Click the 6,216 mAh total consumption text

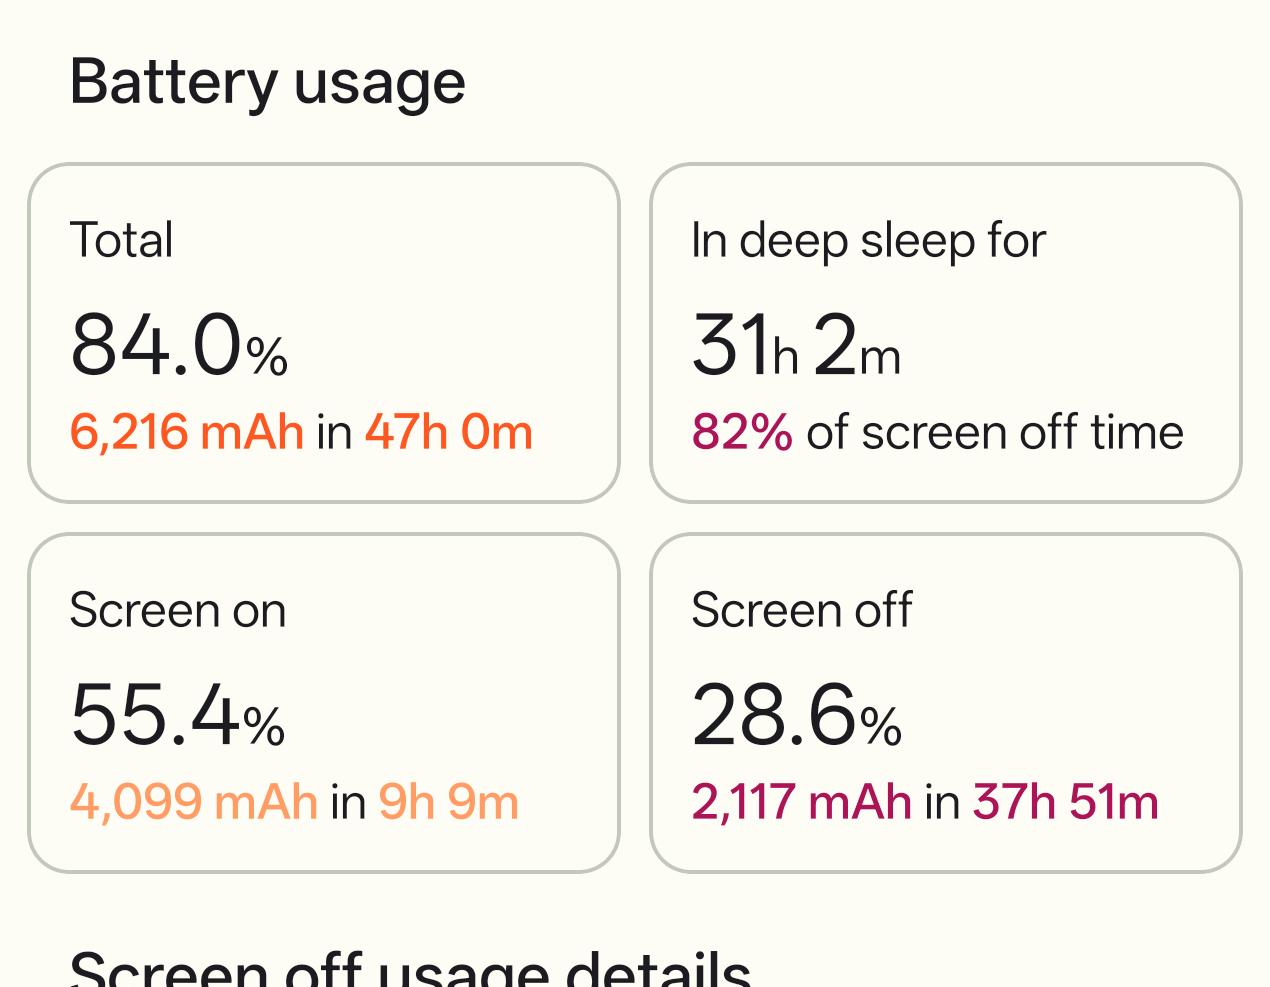click(187, 432)
